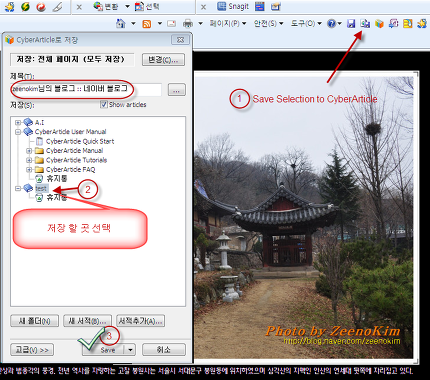Open the Home button dropdown arrow
Viewport: 430px width, 380px height.
click(133, 23)
